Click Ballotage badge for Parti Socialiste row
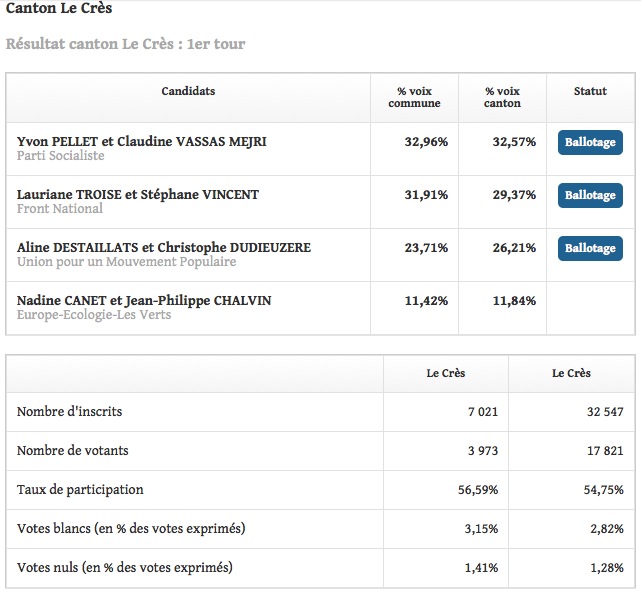Viewport: 641px width, 594px height. coord(590,142)
